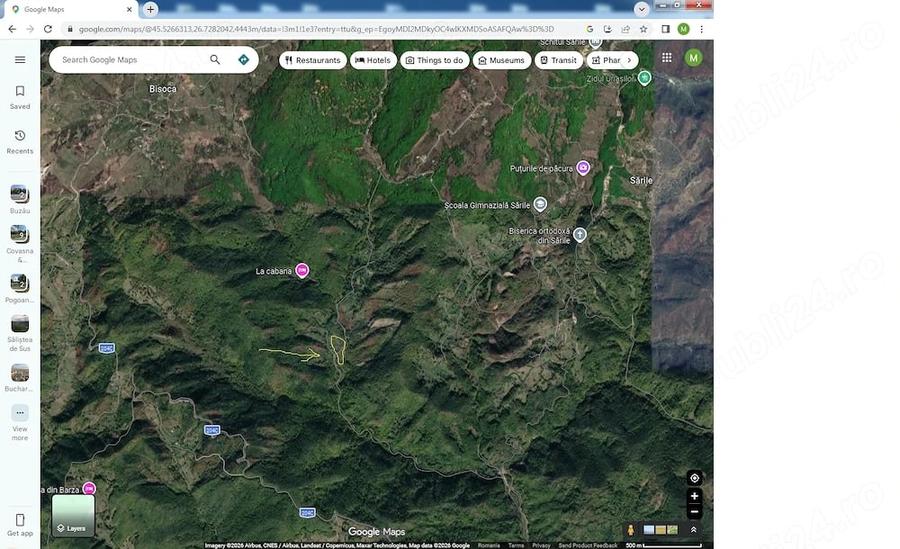Click Send Product Feedback link
Screen dimensions: 900x549
click(x=588, y=545)
